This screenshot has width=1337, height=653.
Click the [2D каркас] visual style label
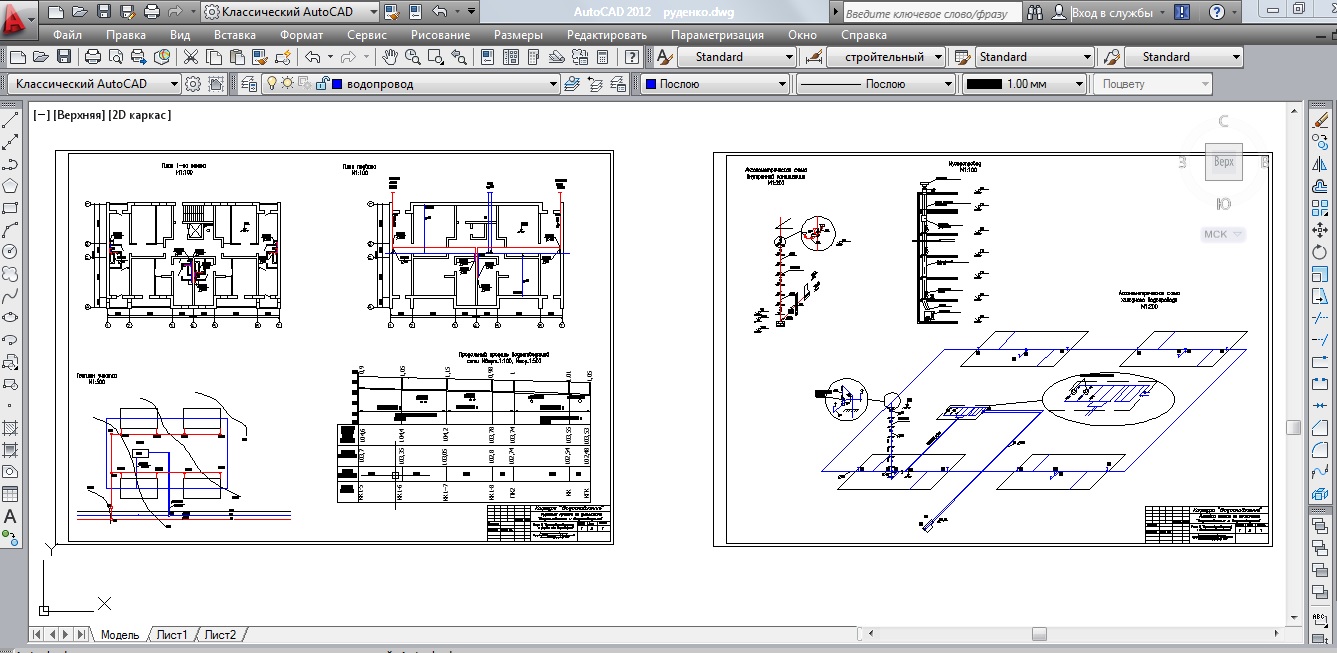[x=140, y=115]
